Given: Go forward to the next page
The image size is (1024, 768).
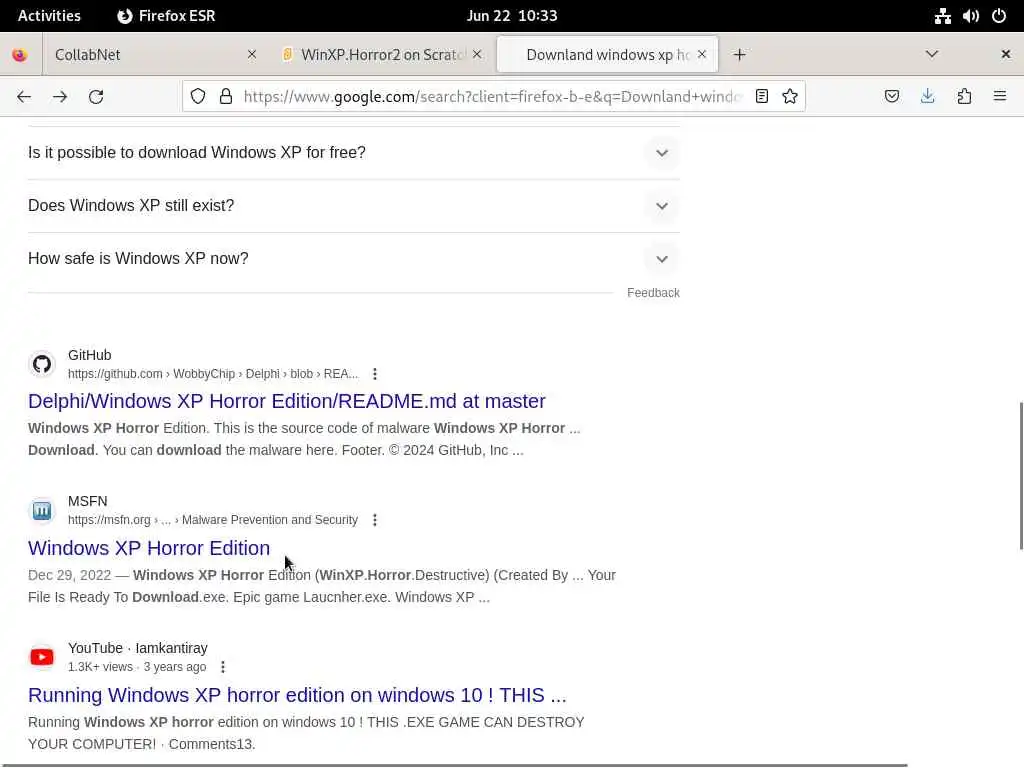Looking at the screenshot, I should pyautogui.click(x=60, y=97).
